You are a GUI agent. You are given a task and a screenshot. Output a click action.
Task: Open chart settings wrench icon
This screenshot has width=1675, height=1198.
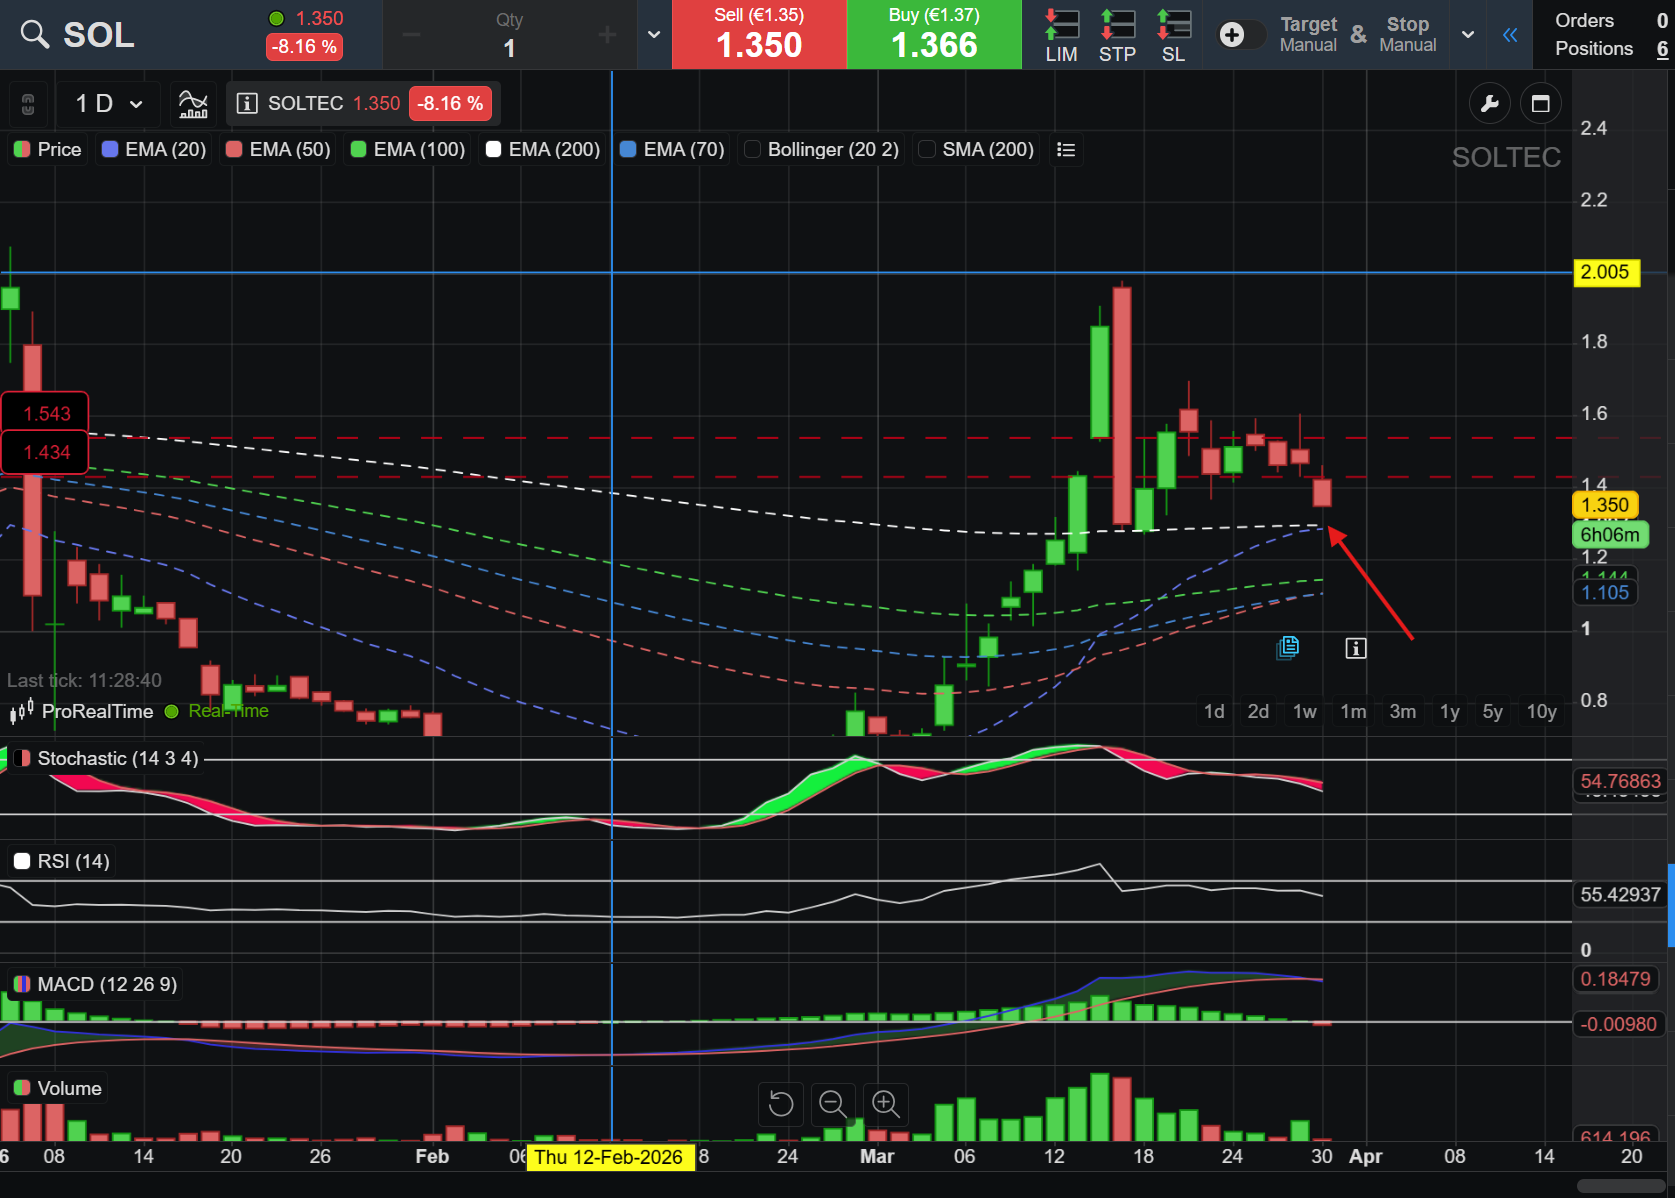coord(1489,104)
